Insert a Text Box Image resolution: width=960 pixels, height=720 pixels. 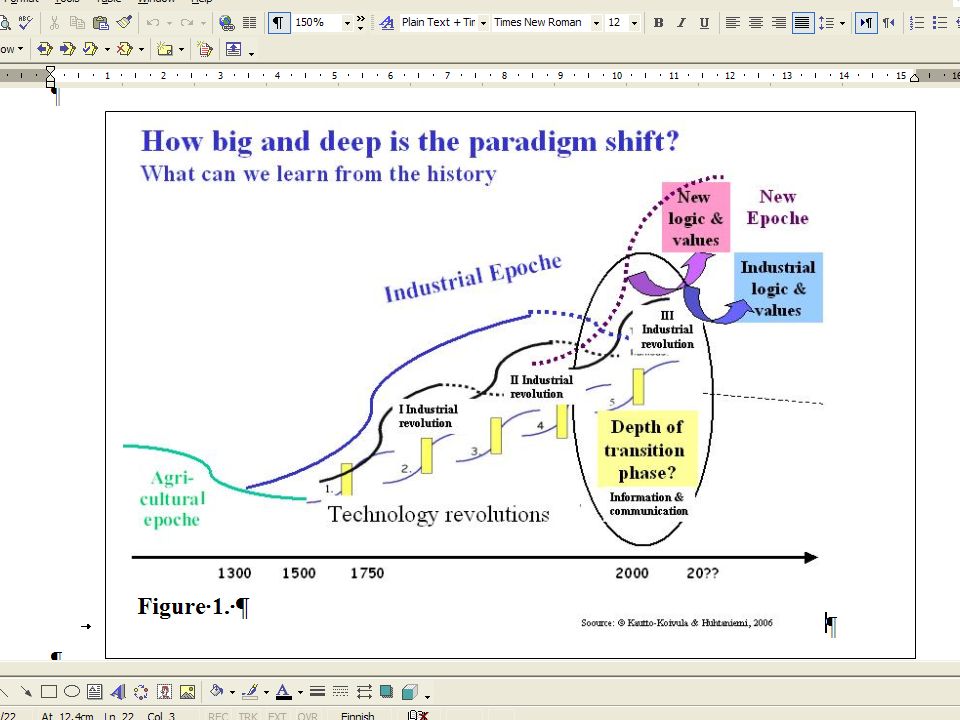[95, 692]
